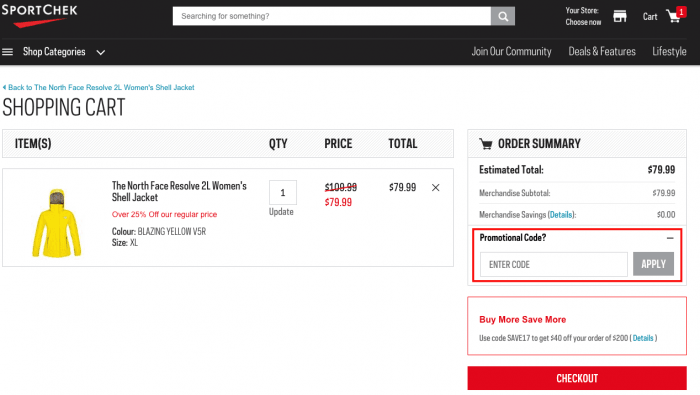Screen dimensions: 700x395
Task: Open Buy More Save More Details link
Action: click(x=643, y=338)
